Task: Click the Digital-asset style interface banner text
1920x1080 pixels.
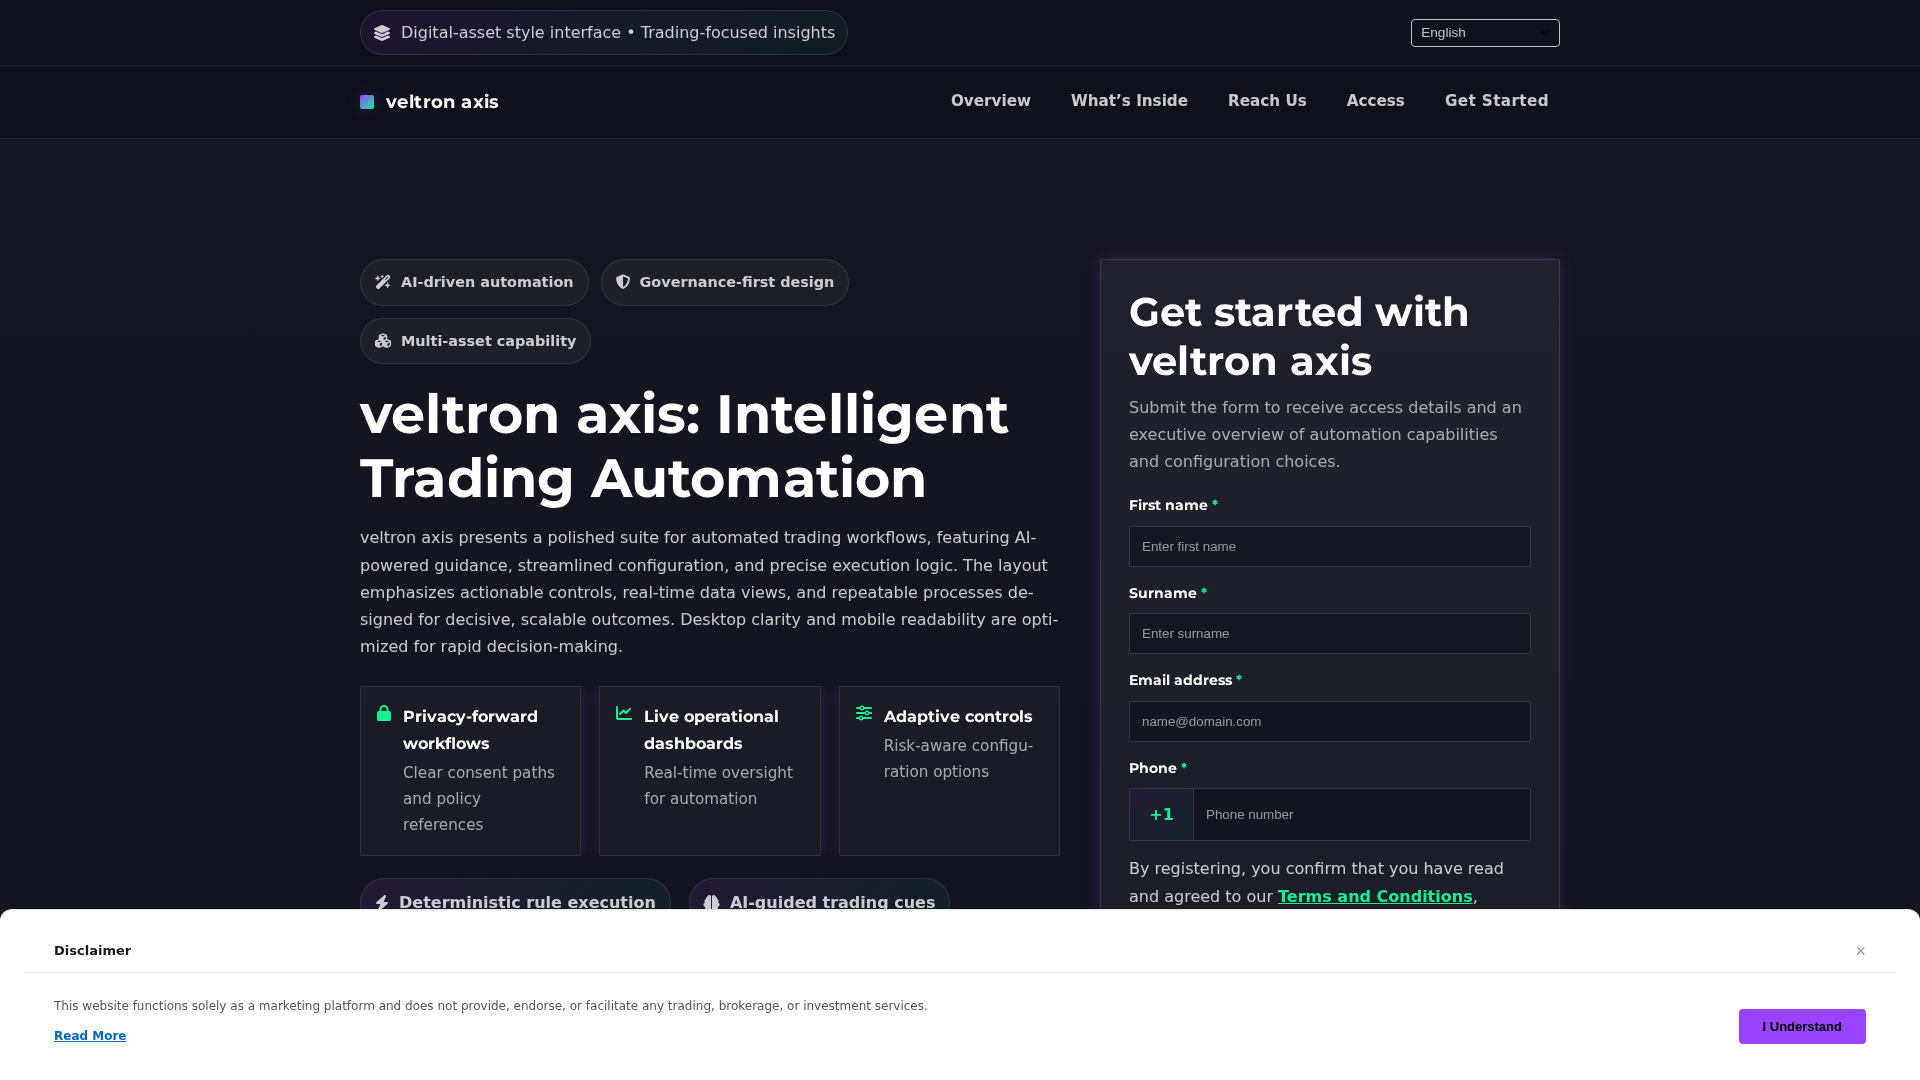Action: (x=618, y=33)
